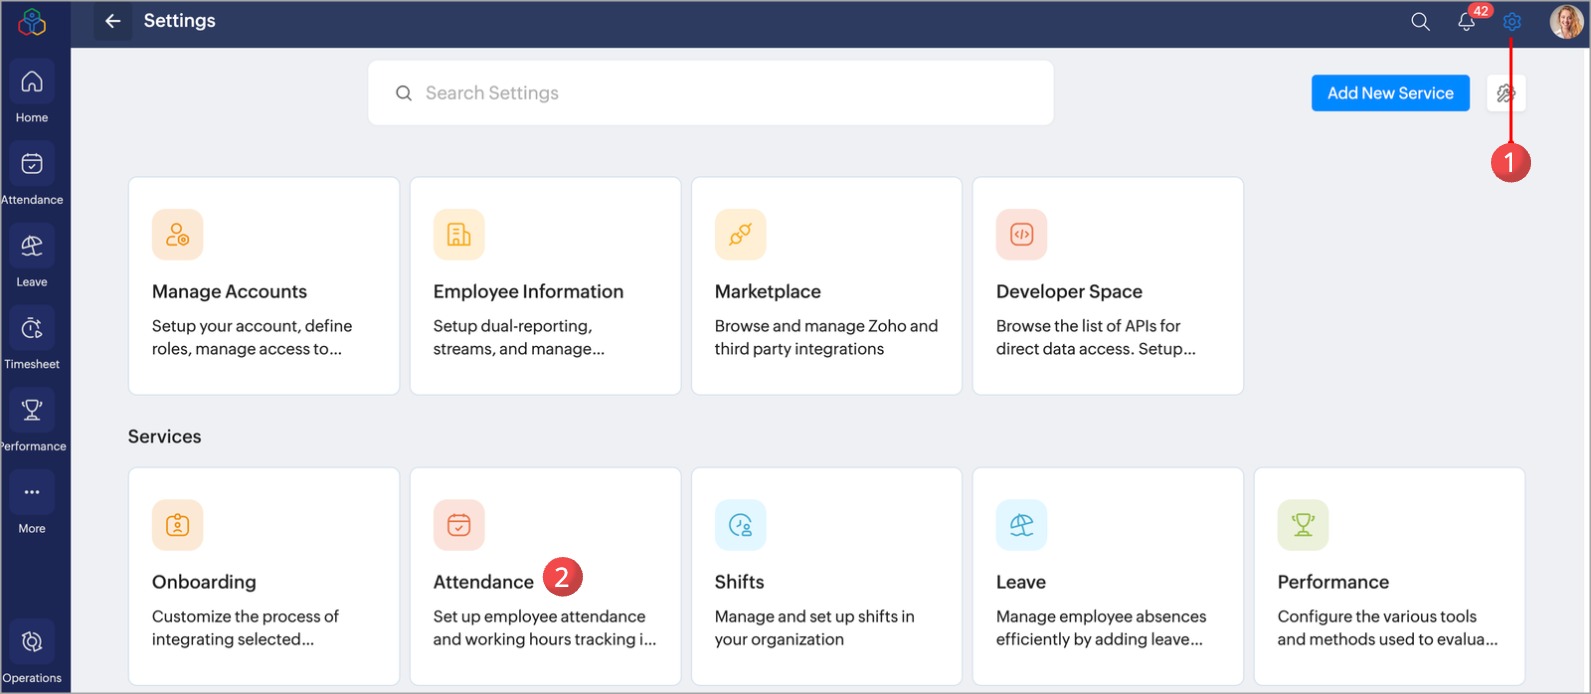Open Attendance in the left sidebar
The height and width of the screenshot is (694, 1591).
pos(32,175)
